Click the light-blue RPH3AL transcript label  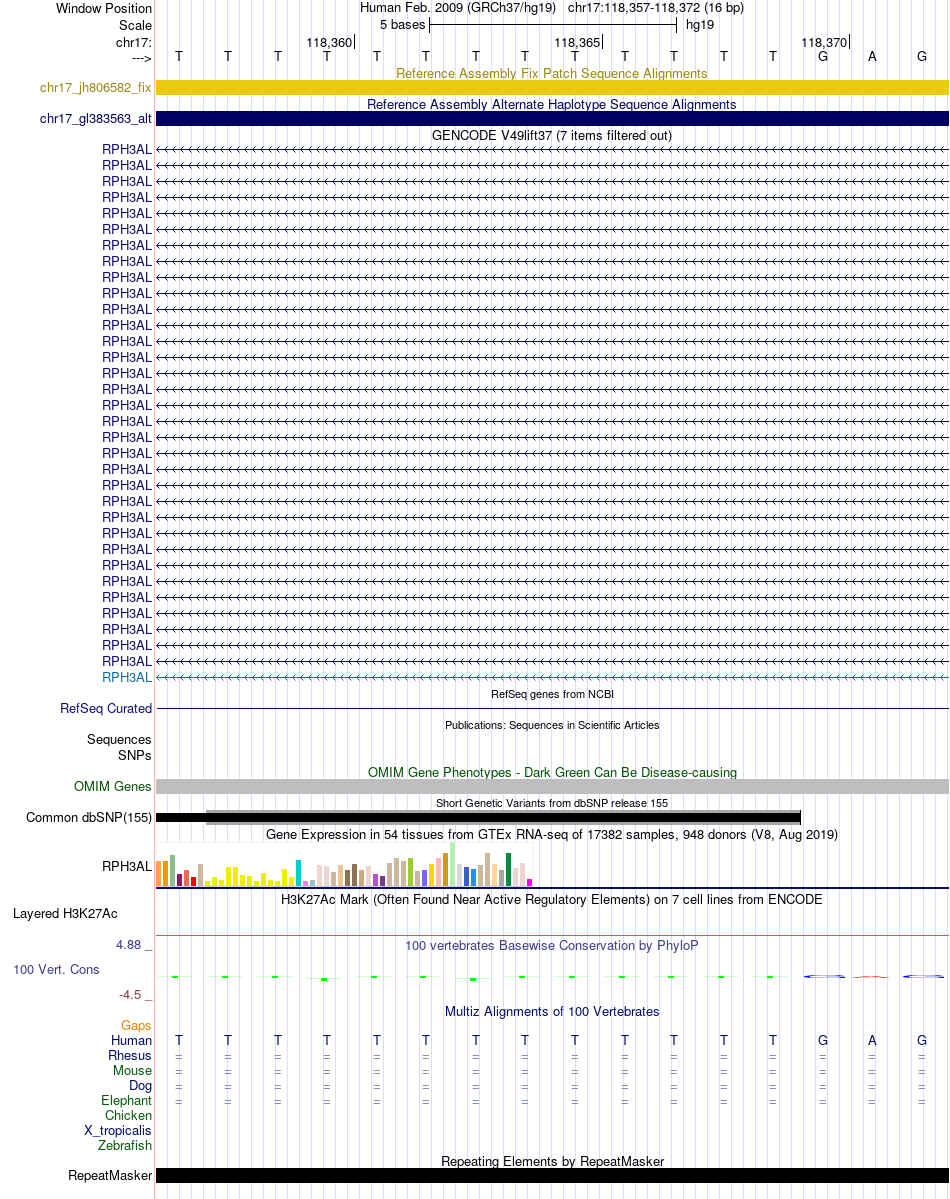click(x=127, y=677)
